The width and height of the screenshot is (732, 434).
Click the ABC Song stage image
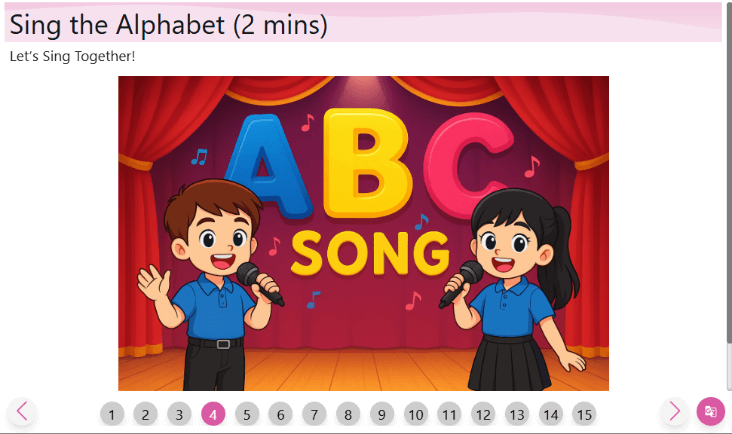point(363,233)
